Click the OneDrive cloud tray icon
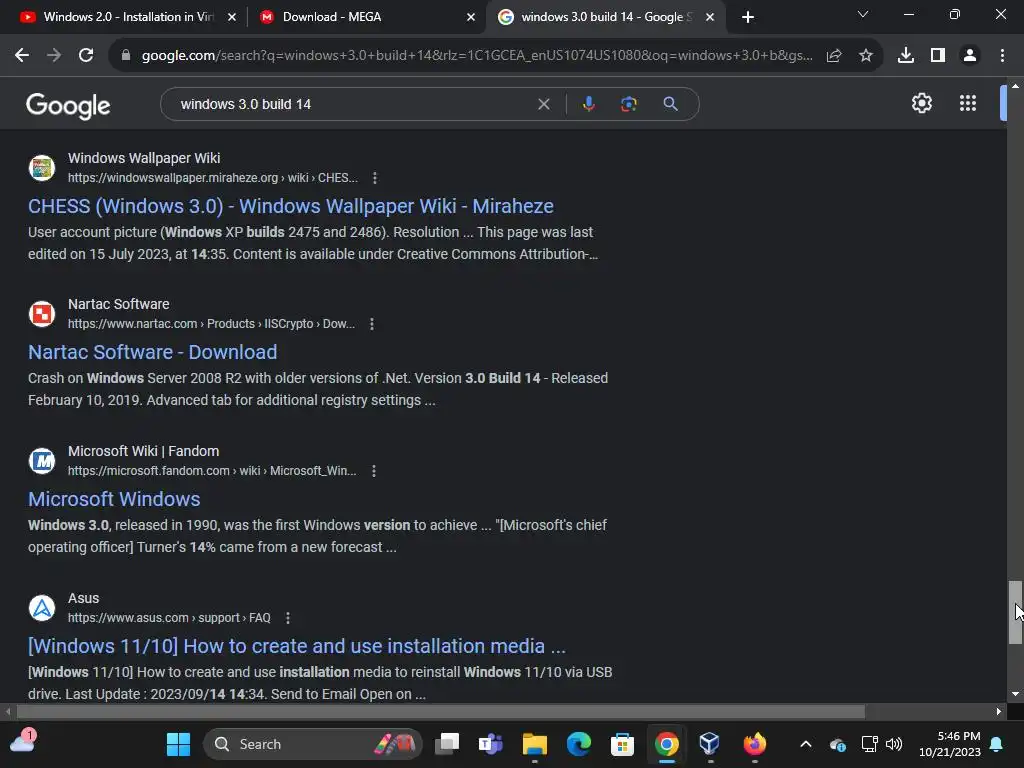Image resolution: width=1024 pixels, height=768 pixels. tap(838, 744)
